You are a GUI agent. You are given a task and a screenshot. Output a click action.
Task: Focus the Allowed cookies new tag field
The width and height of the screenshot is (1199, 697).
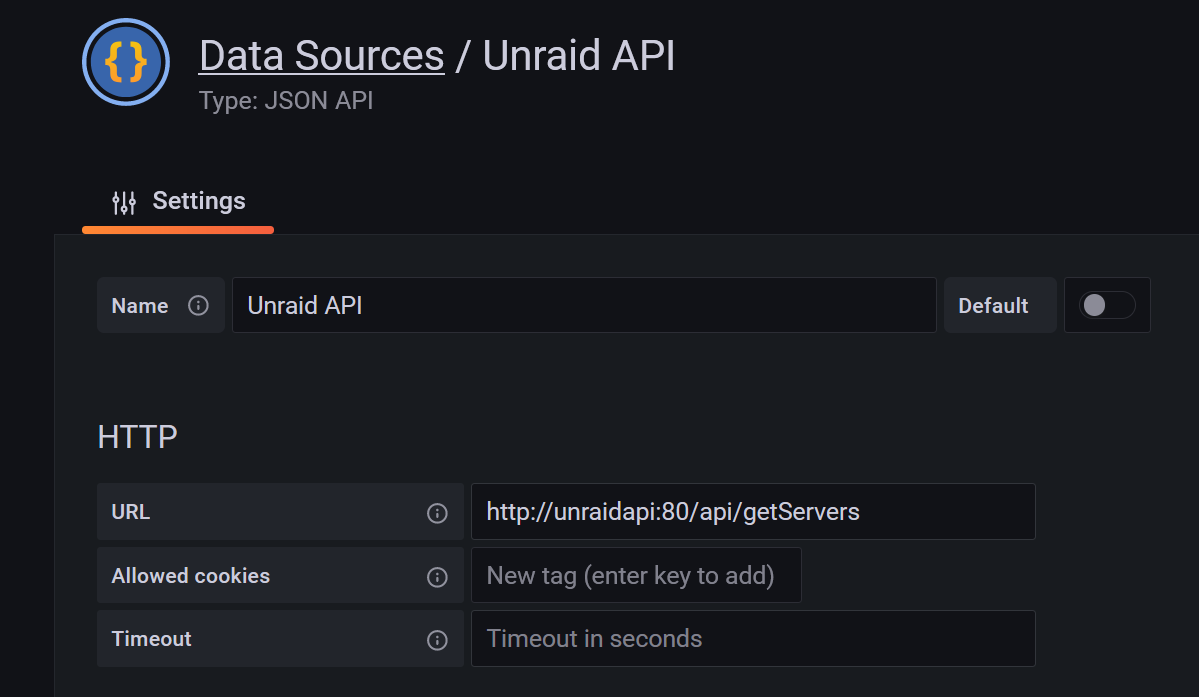(636, 575)
